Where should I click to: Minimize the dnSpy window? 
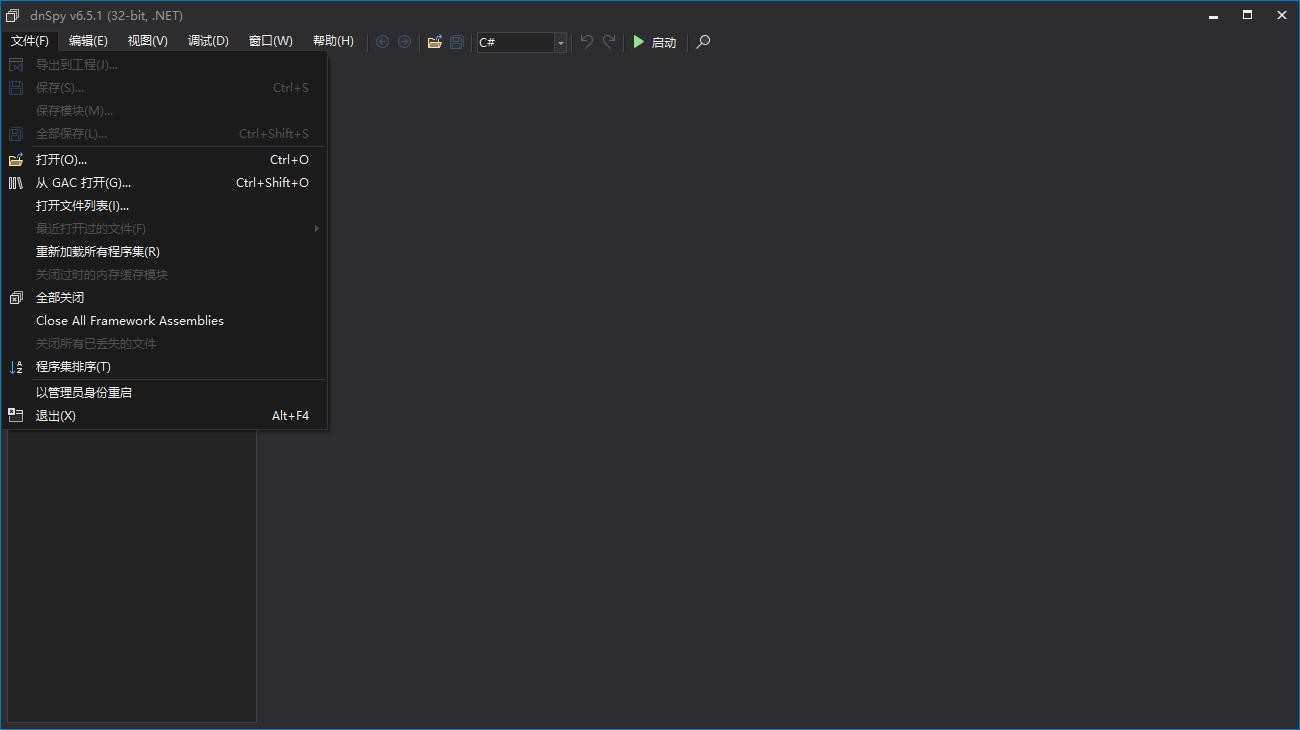coord(1214,15)
